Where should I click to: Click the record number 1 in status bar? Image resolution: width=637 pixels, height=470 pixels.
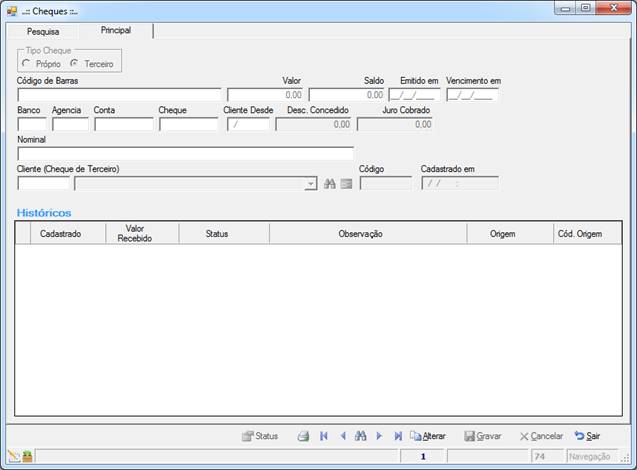(x=422, y=456)
